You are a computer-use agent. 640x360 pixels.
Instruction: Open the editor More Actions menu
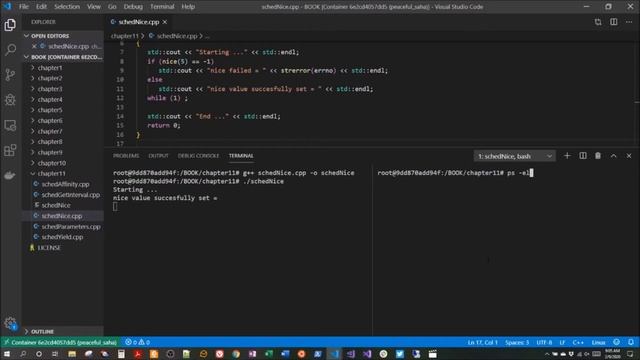coord(629,22)
